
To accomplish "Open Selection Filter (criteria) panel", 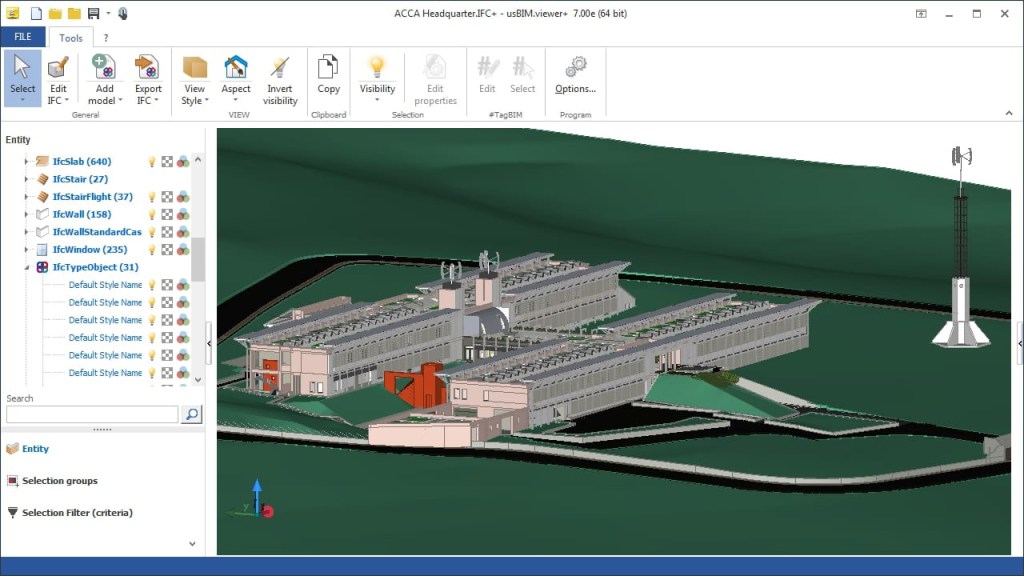I will coord(76,513).
